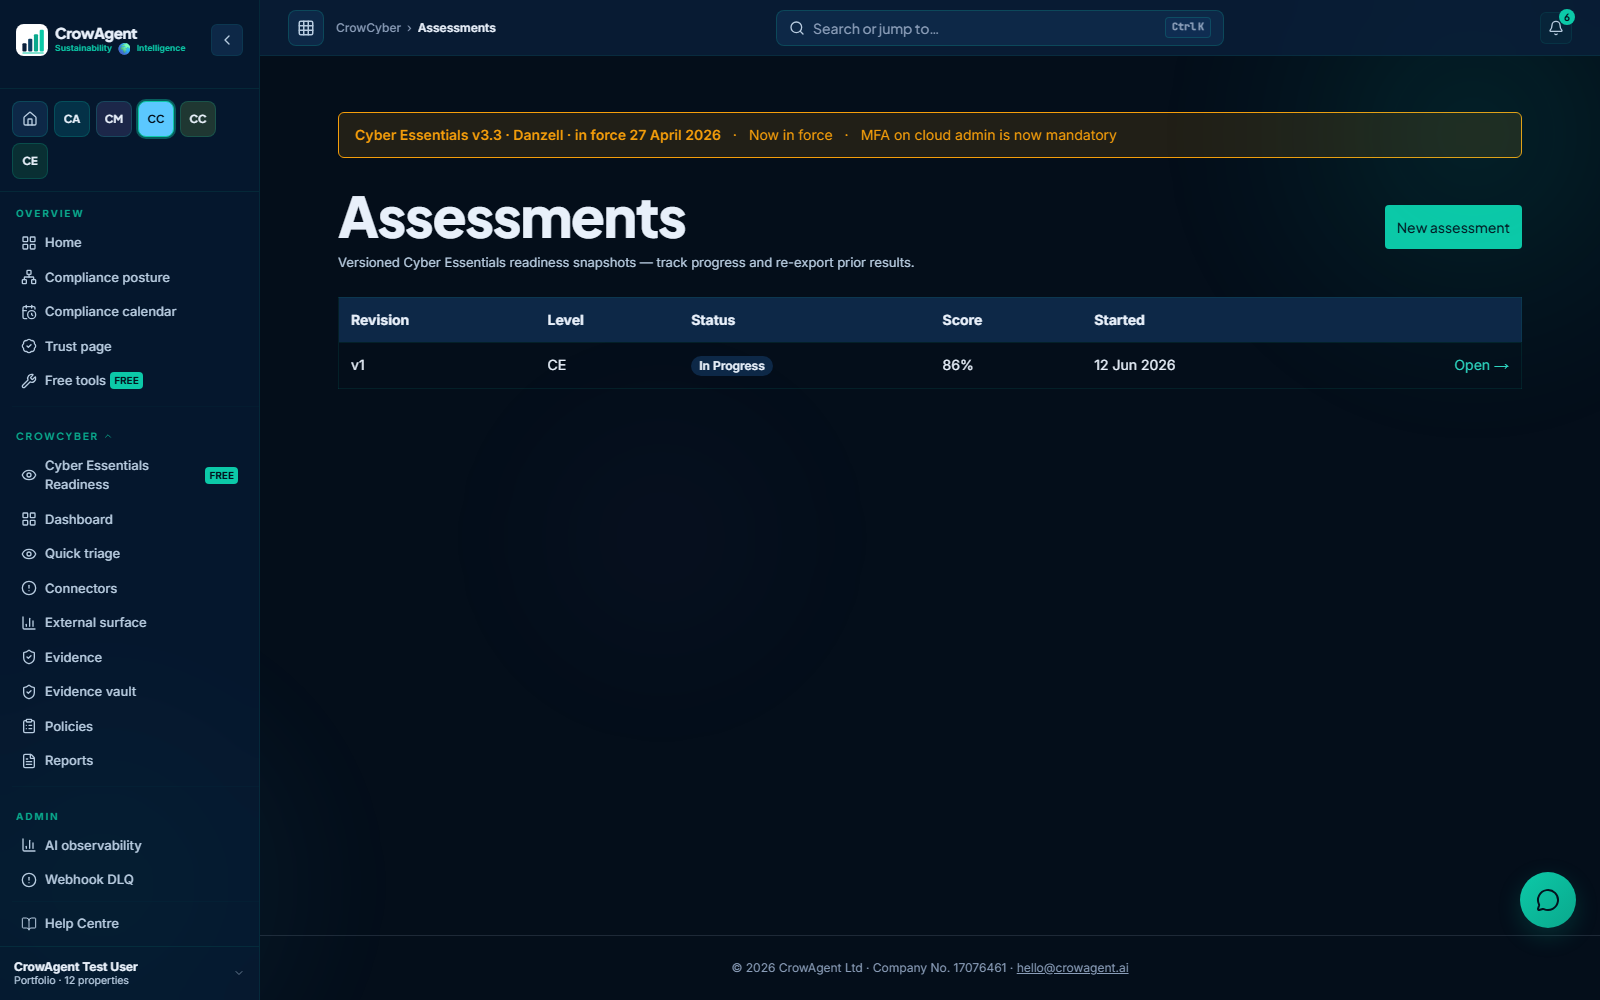Click the Trust page checkmark icon
This screenshot has height=1000, width=1600.
(x=29, y=346)
